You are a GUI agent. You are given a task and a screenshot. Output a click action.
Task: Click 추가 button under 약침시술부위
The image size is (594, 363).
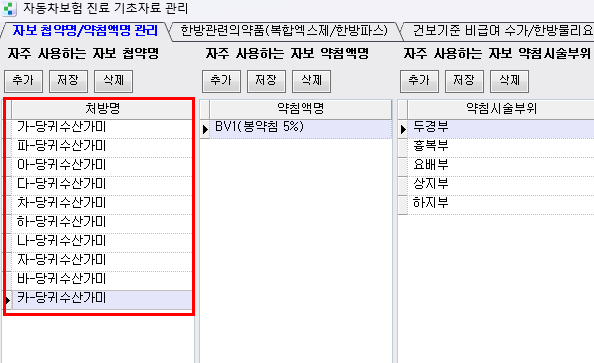click(419, 81)
